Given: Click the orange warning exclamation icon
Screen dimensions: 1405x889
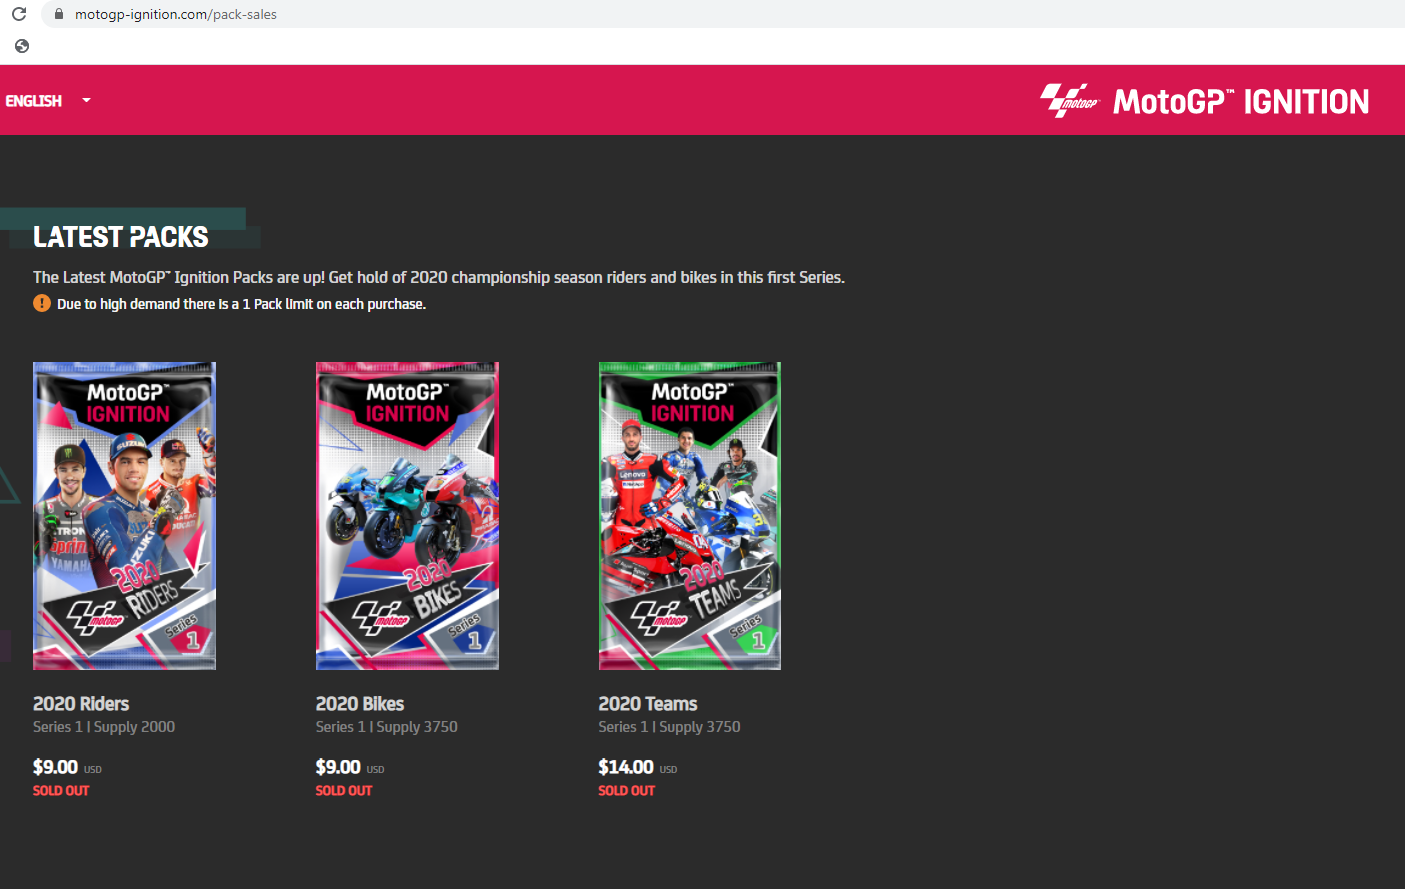Looking at the screenshot, I should tap(42, 303).
